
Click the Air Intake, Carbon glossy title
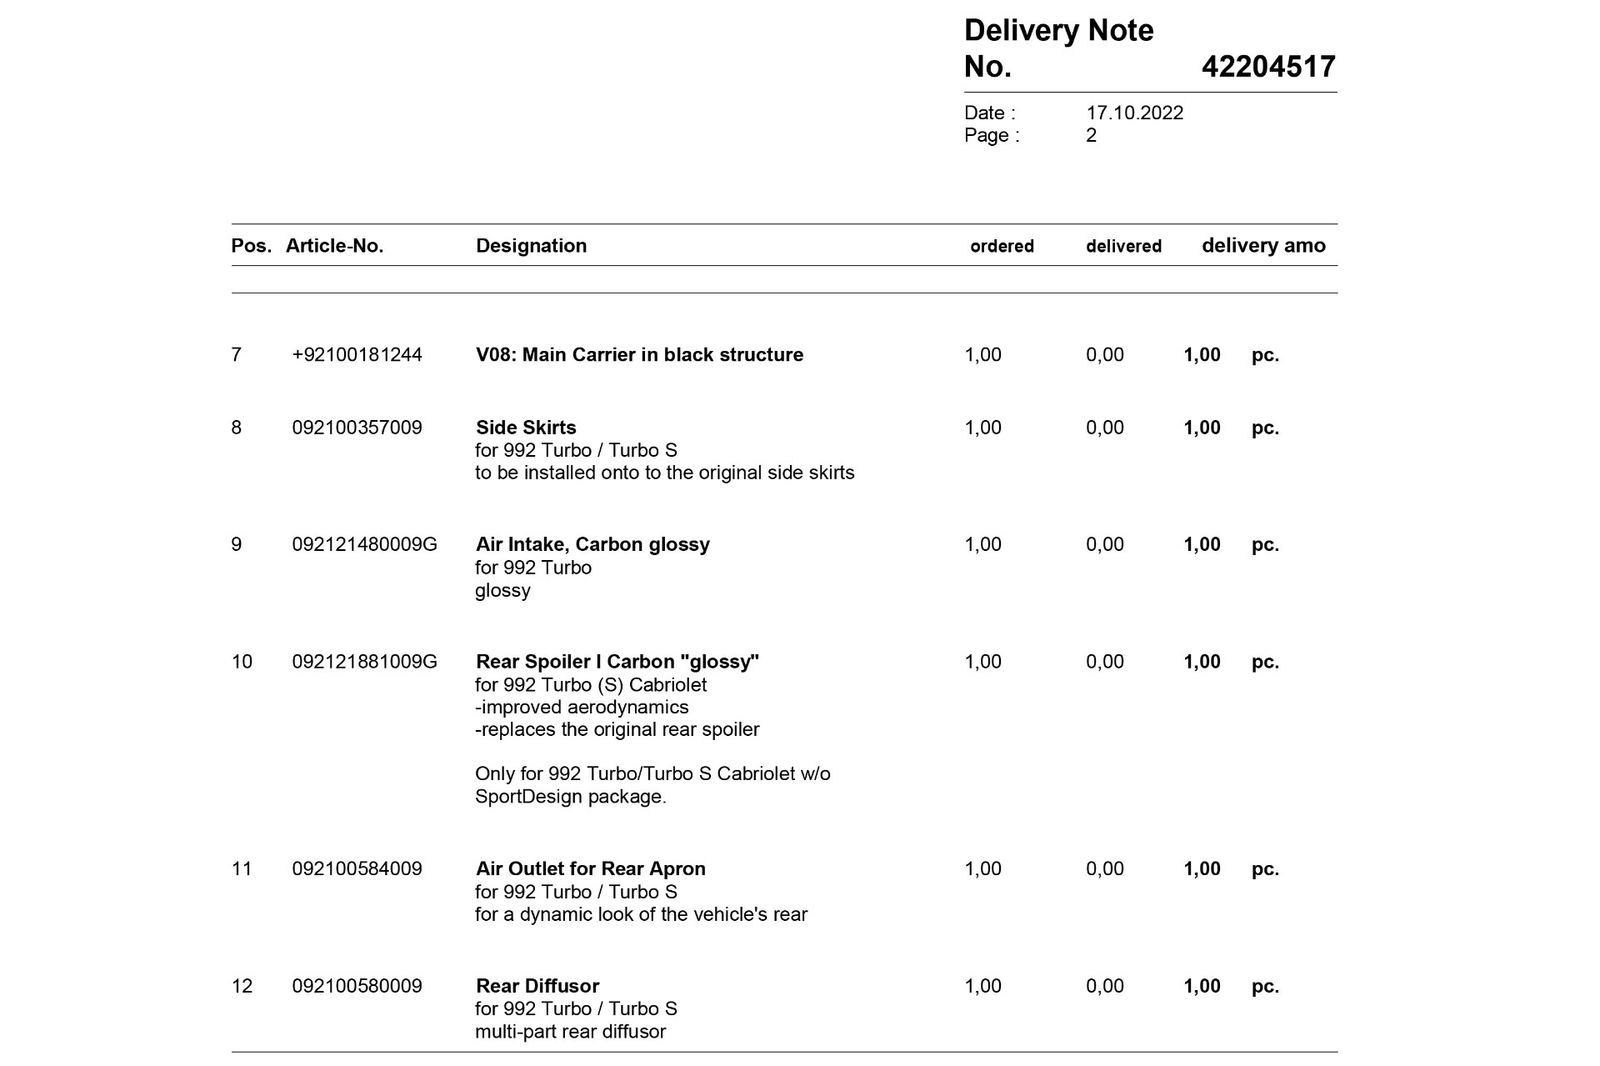(x=592, y=545)
